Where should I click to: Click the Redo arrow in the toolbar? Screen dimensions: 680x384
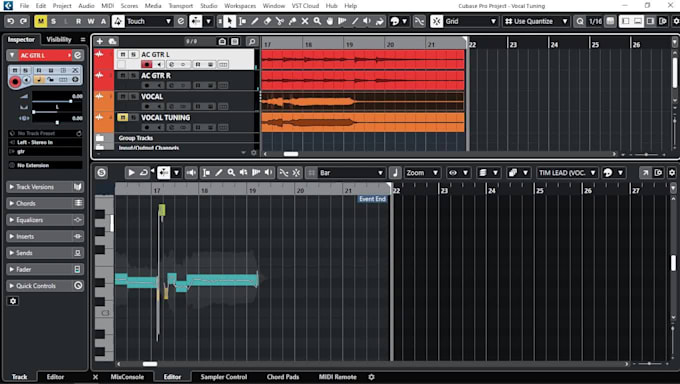coord(23,21)
